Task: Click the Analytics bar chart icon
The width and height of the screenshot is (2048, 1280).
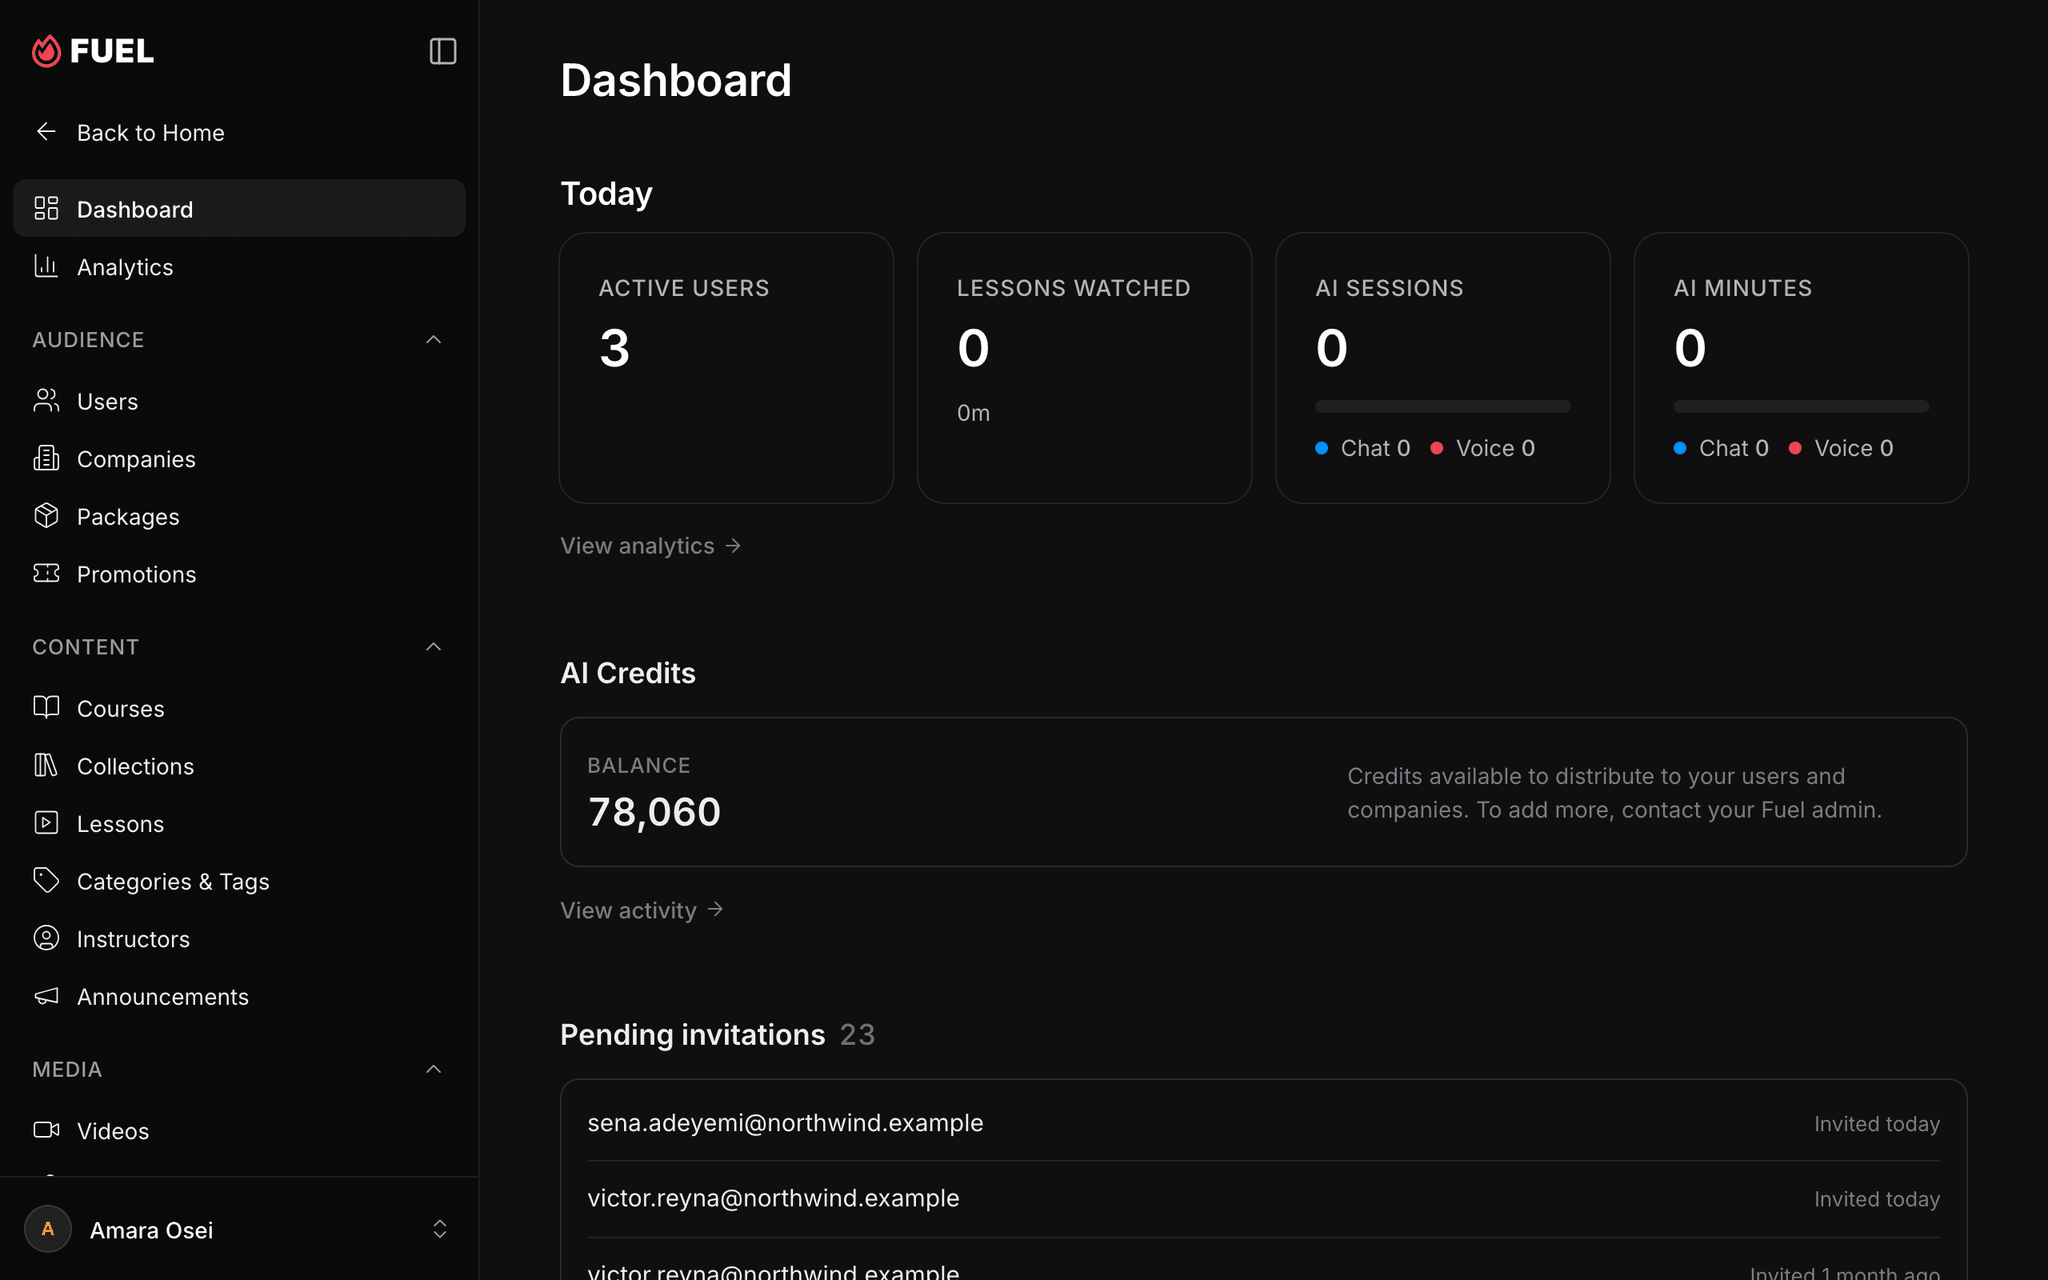Action: [46, 266]
